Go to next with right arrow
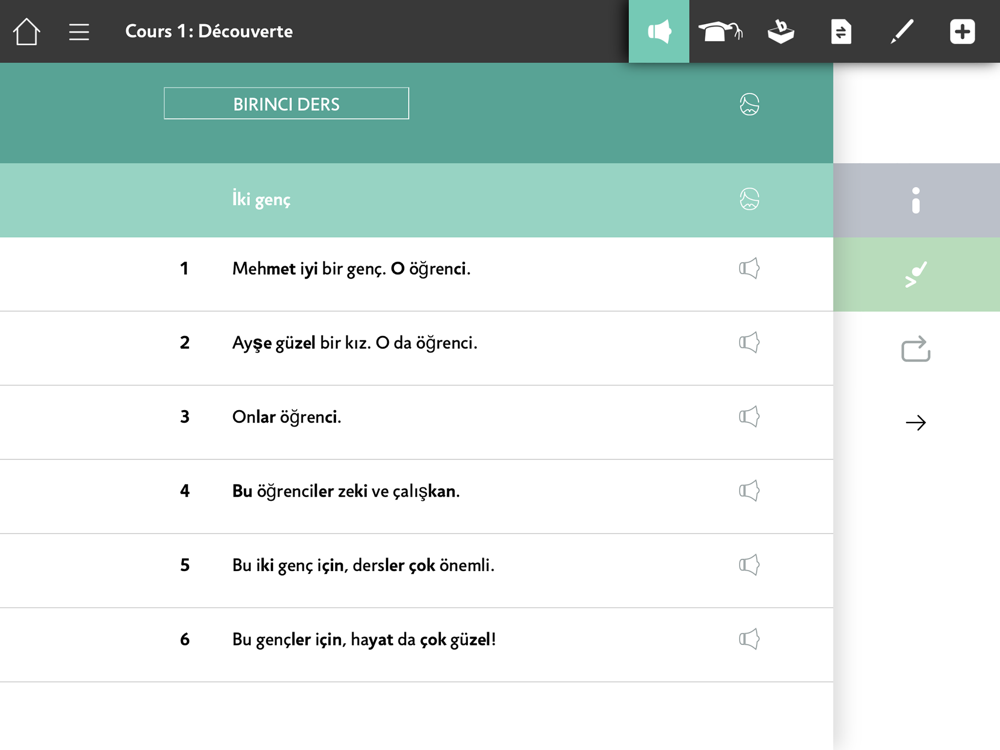 [x=916, y=422]
